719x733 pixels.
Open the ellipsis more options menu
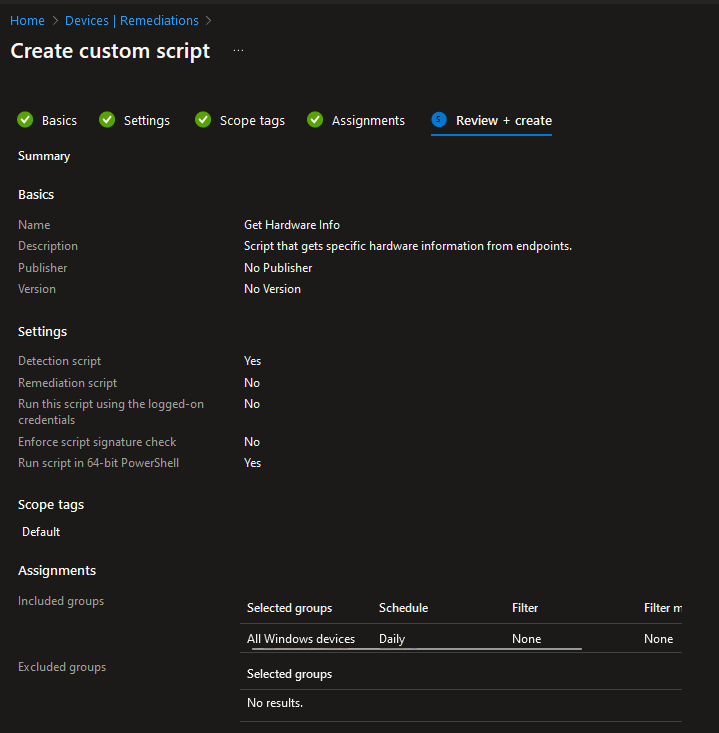(x=238, y=50)
